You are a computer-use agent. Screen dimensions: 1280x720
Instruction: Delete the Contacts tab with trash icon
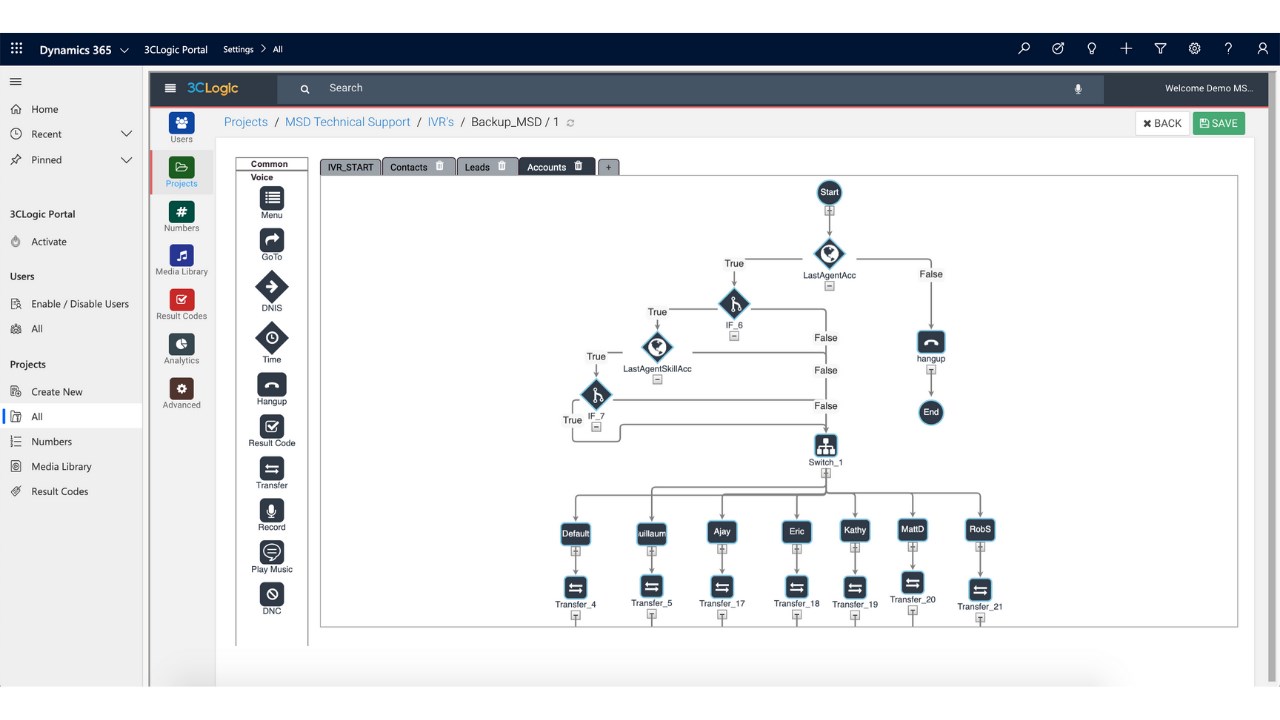point(439,166)
